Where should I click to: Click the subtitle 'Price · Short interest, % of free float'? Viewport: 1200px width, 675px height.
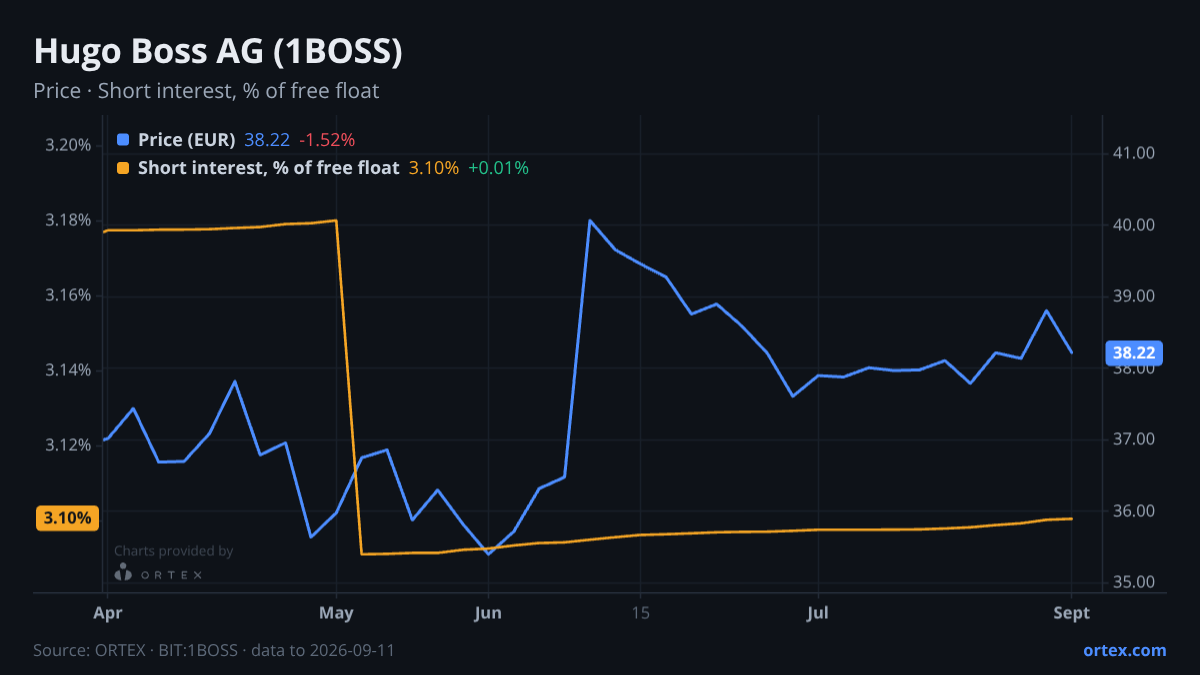pyautogui.click(x=206, y=91)
